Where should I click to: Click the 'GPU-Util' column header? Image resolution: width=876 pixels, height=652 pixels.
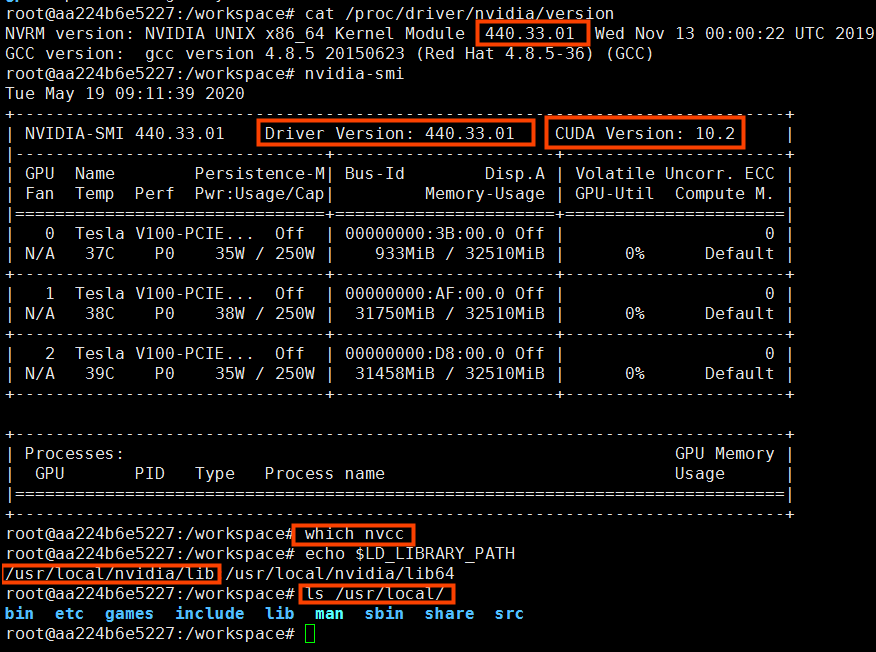615,194
